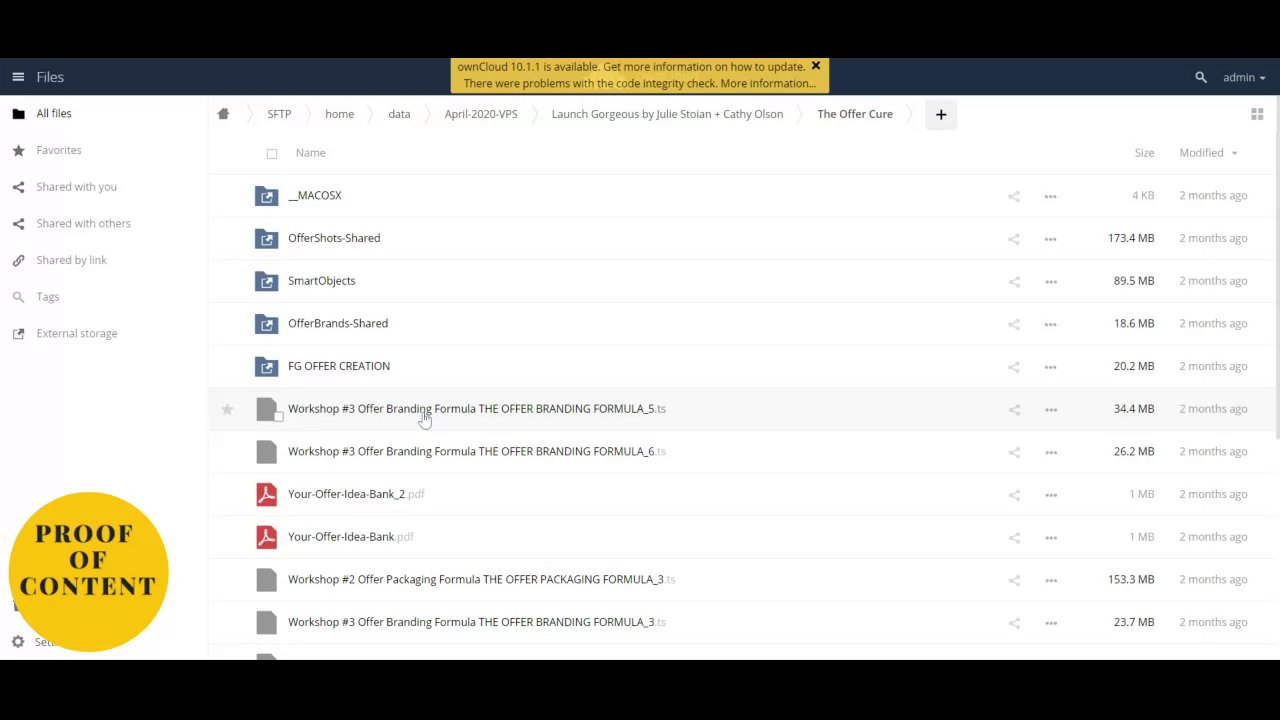More actions menu for FG OFFER CREATION
1280x720 pixels.
pos(1051,367)
